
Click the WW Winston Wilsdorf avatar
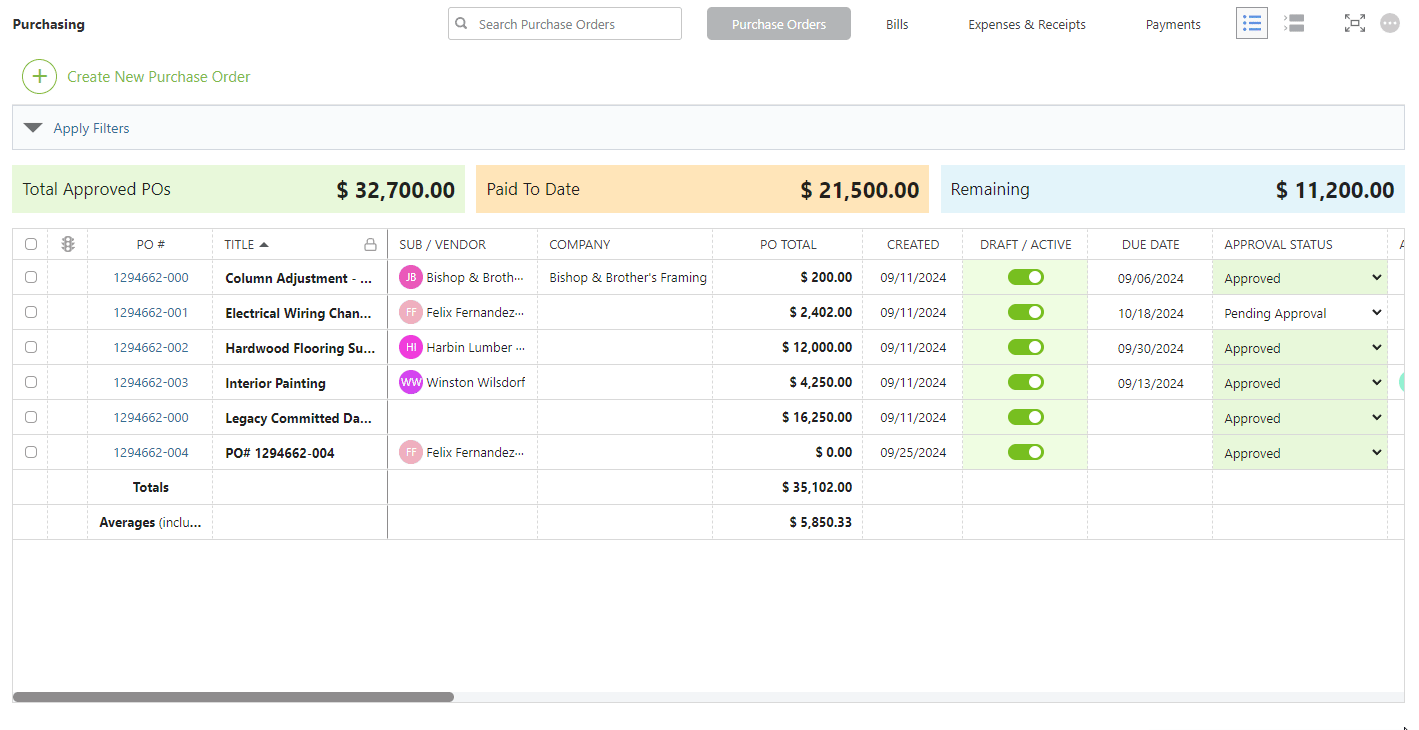[411, 383]
